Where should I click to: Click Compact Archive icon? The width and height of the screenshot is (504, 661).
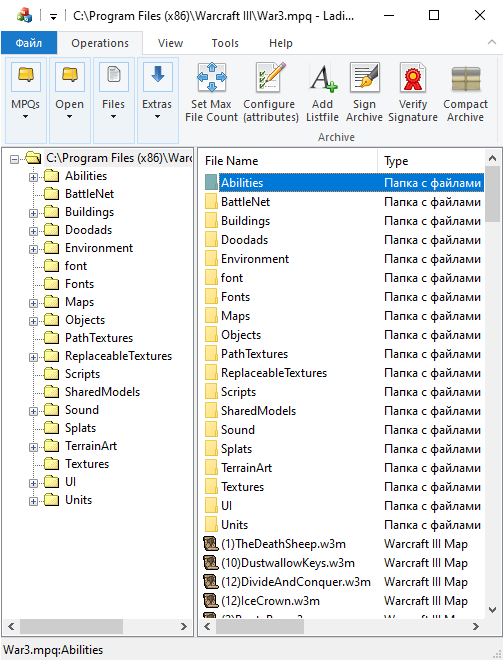466,78
